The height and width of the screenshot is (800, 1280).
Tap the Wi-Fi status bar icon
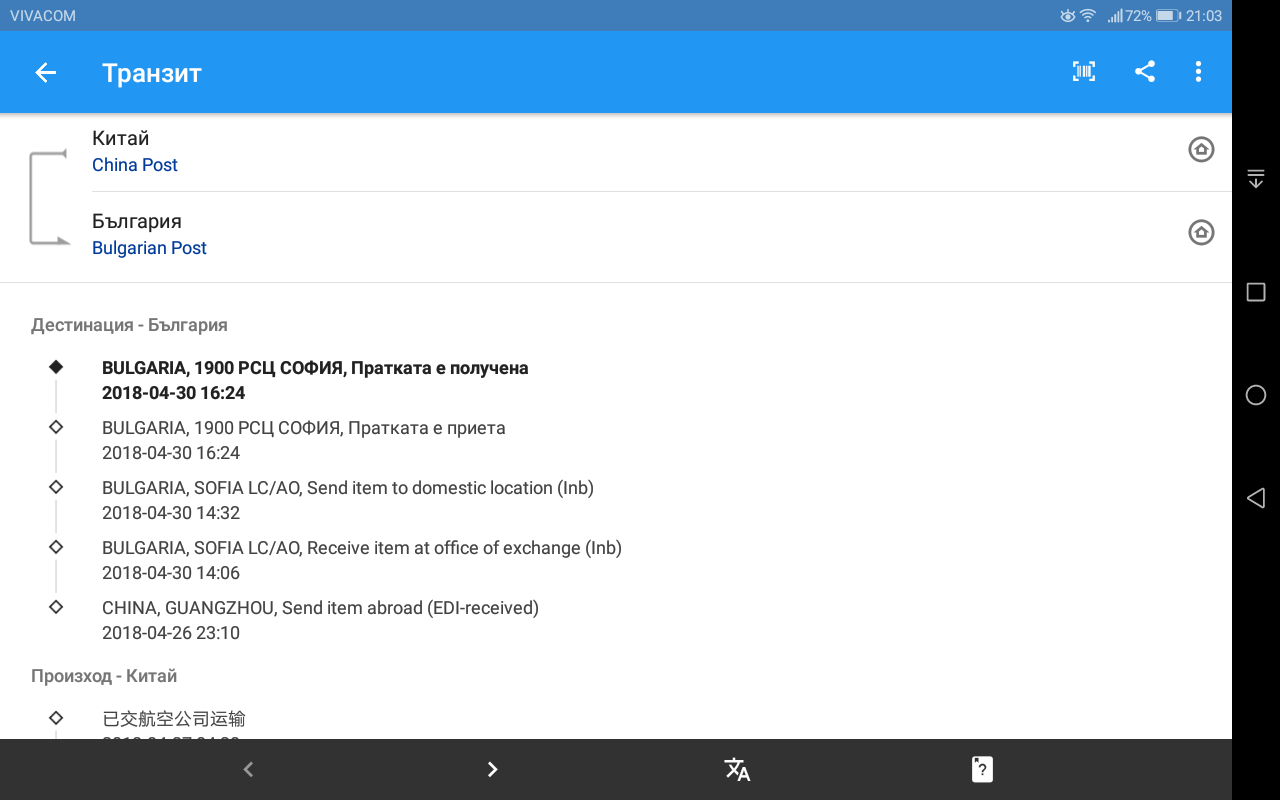coord(1088,16)
